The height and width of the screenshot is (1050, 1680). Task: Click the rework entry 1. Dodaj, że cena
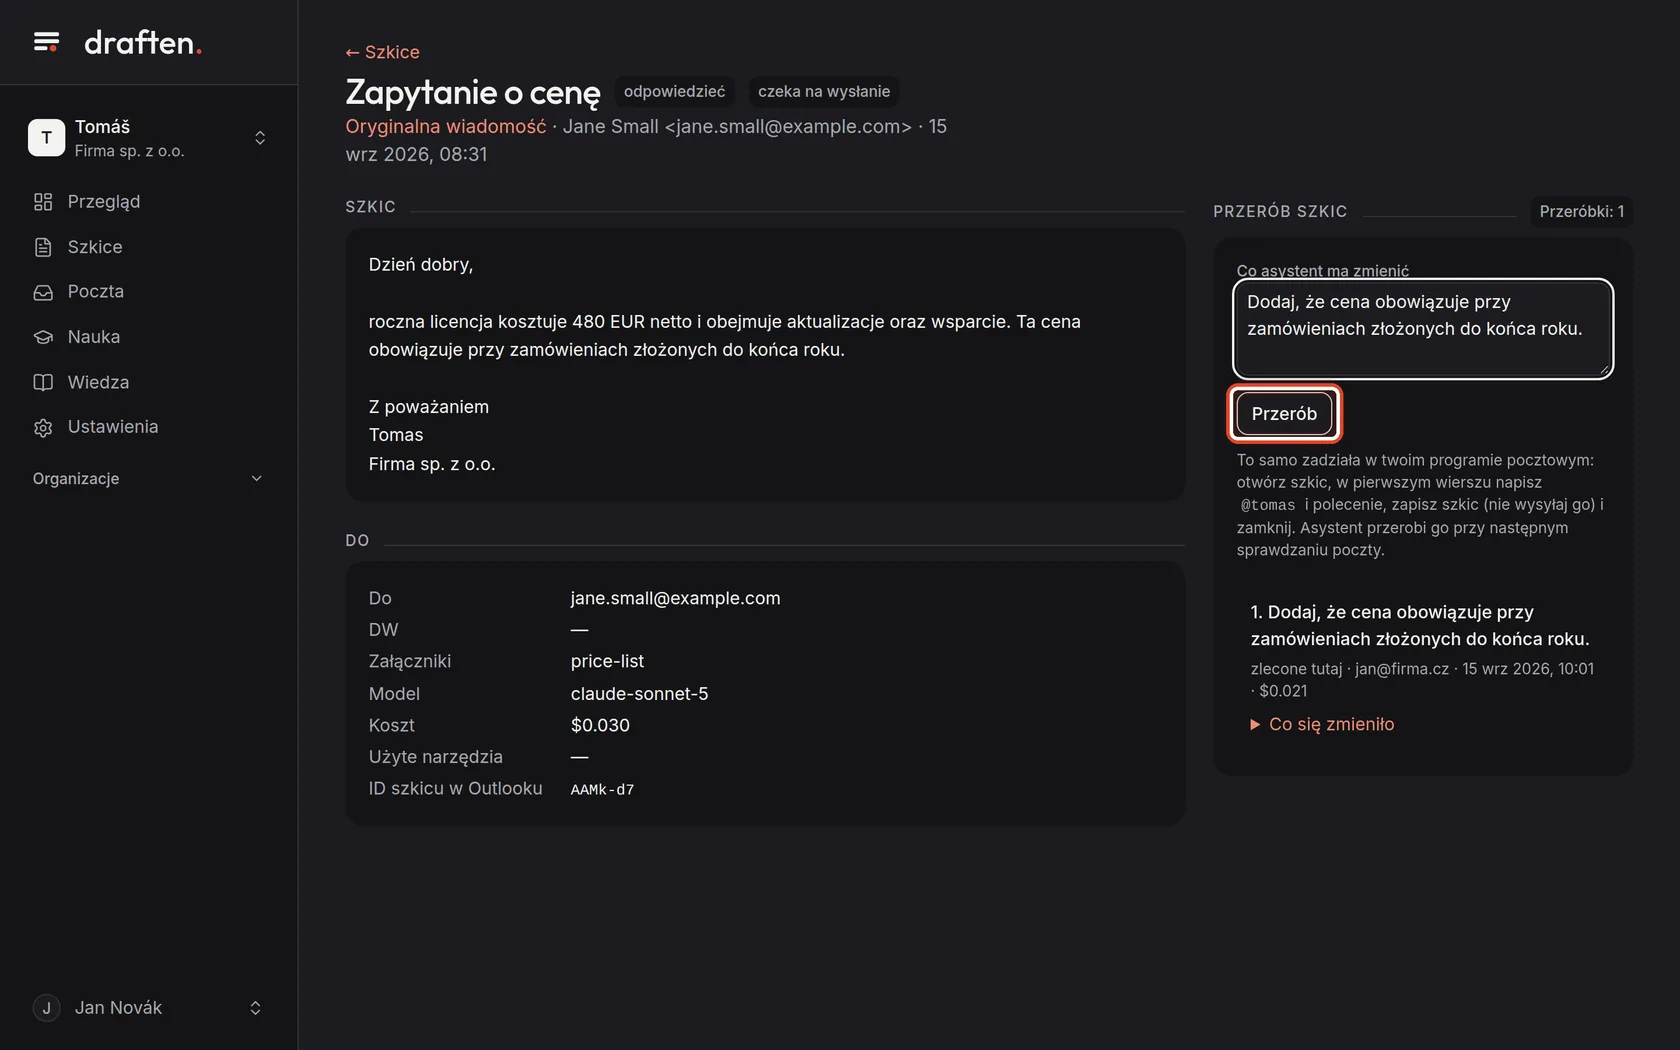1420,625
